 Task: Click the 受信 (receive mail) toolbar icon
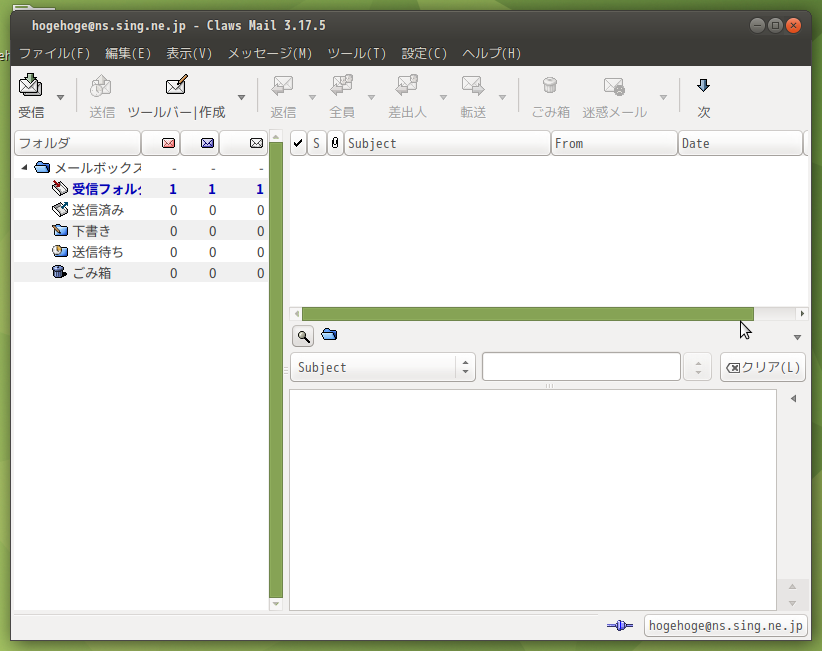click(31, 85)
